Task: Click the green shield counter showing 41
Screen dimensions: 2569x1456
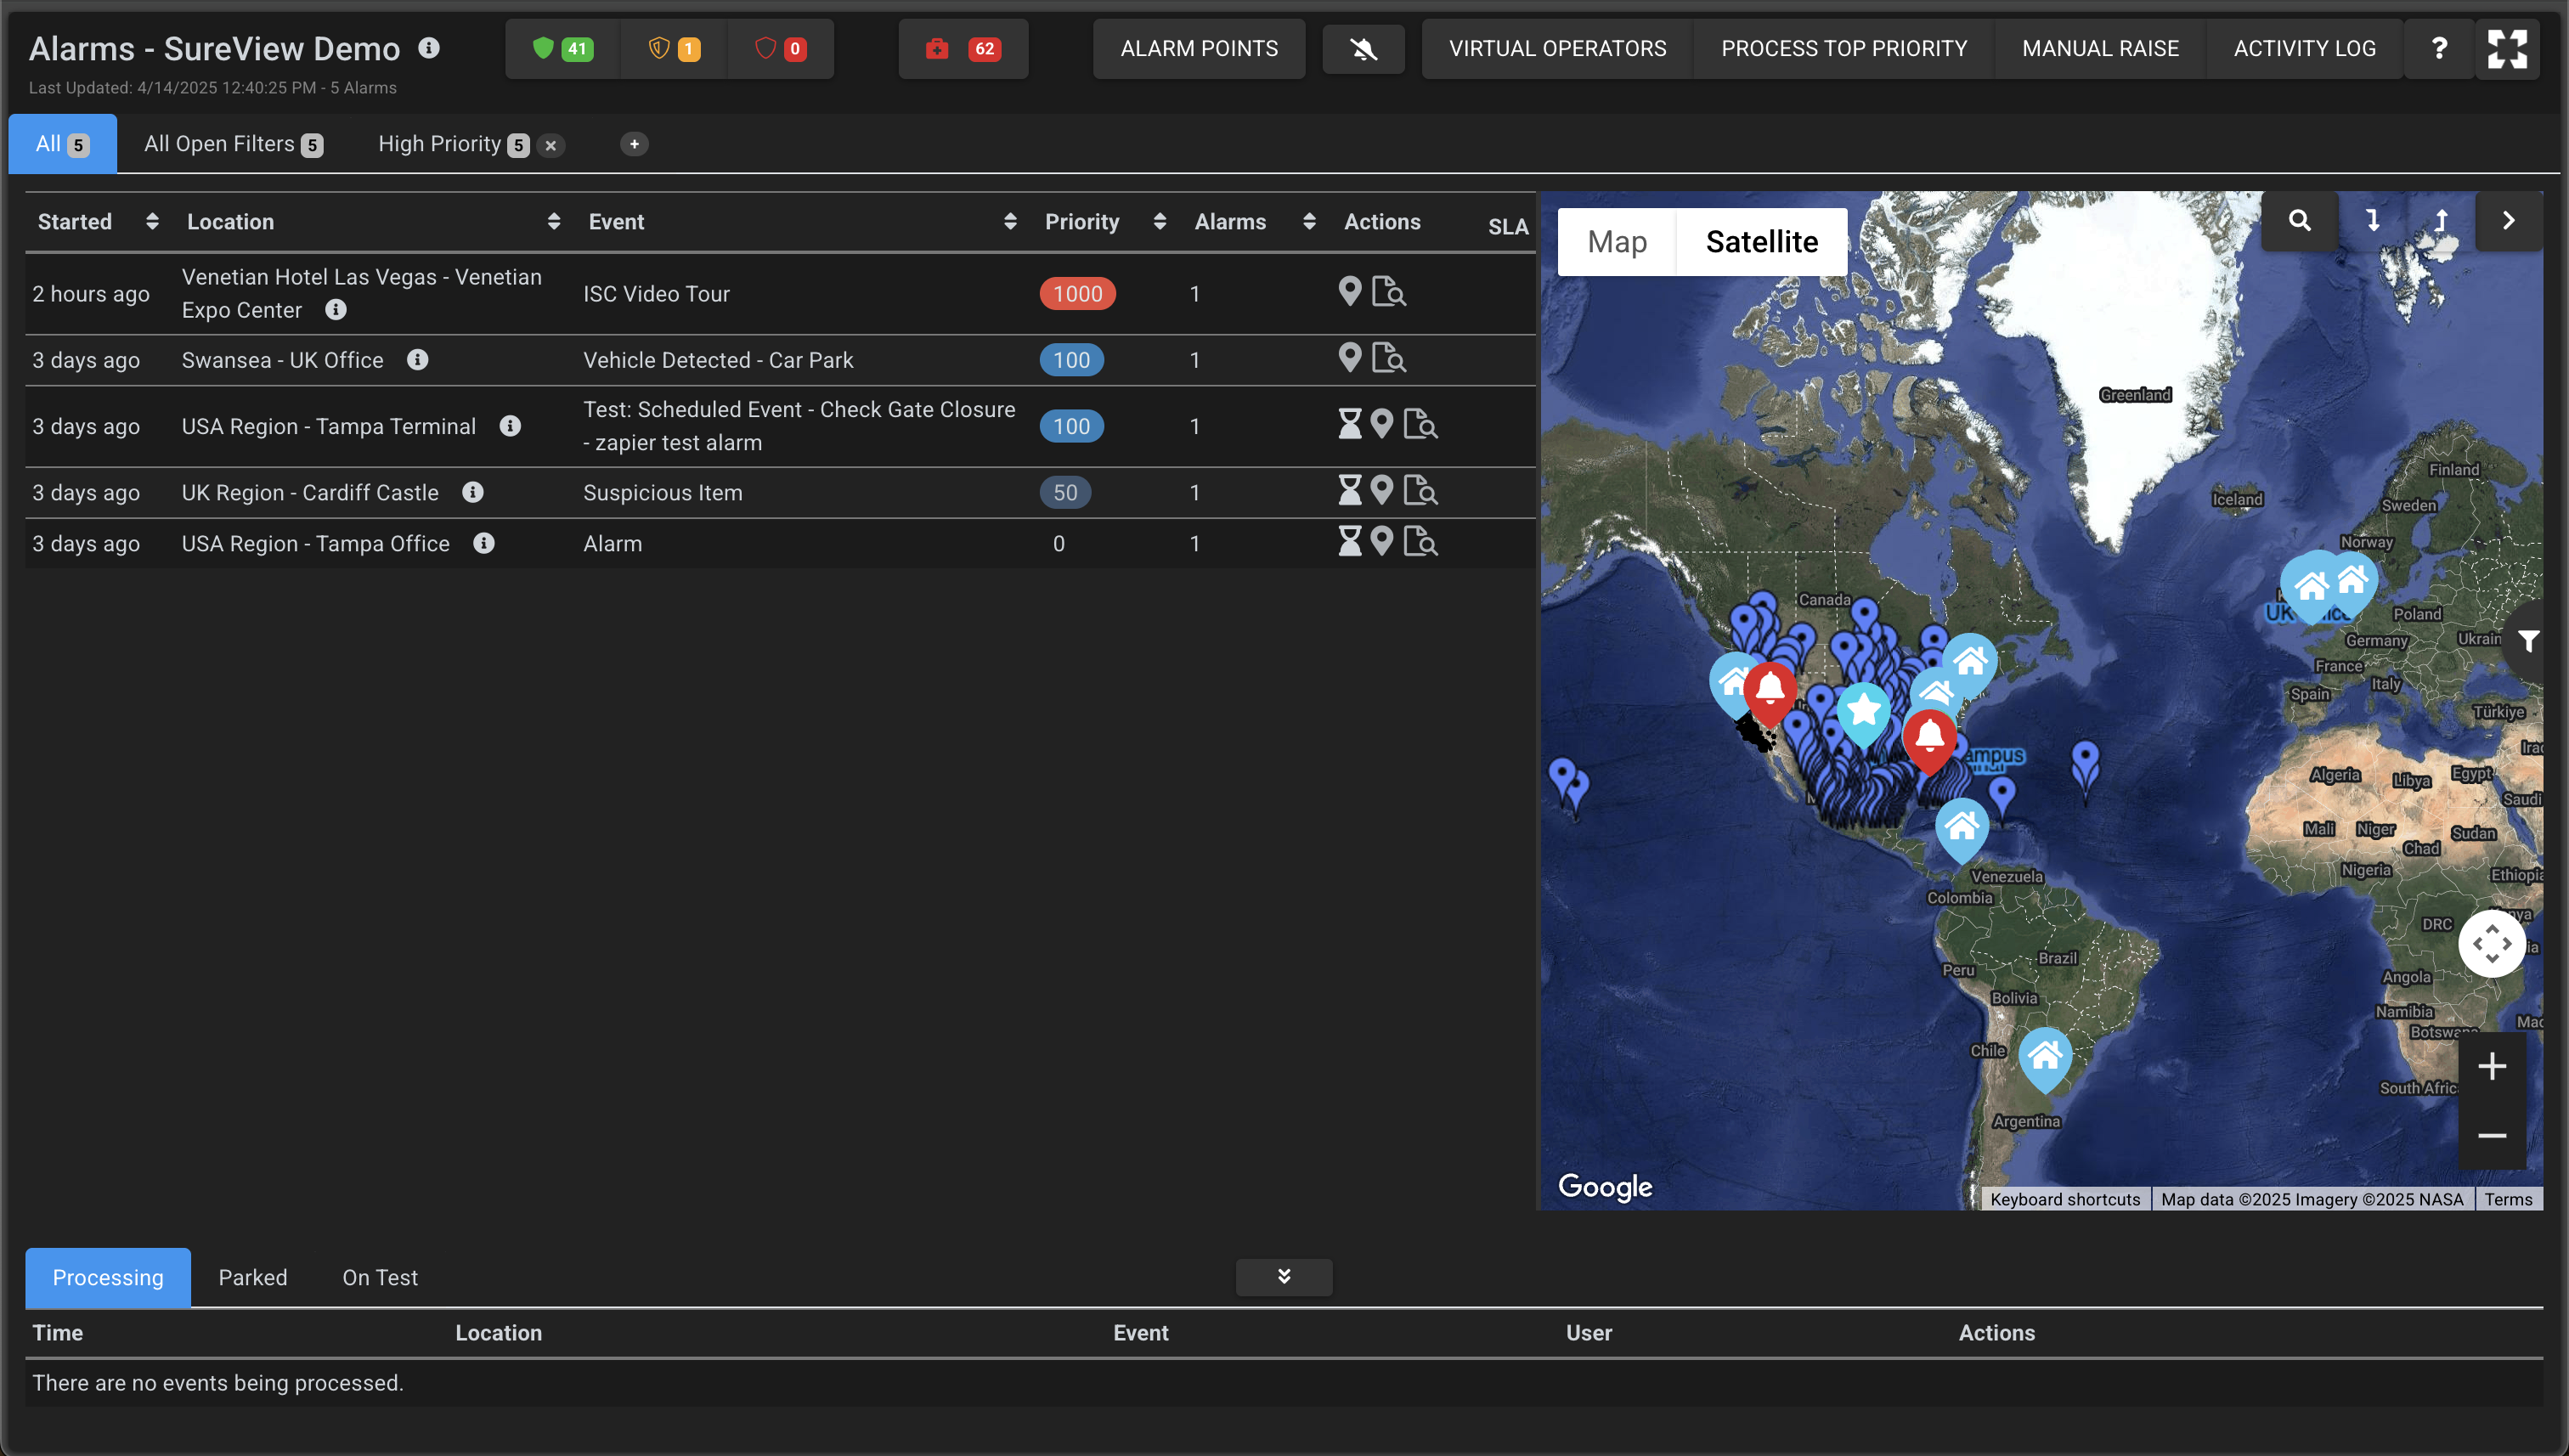Action: point(562,48)
